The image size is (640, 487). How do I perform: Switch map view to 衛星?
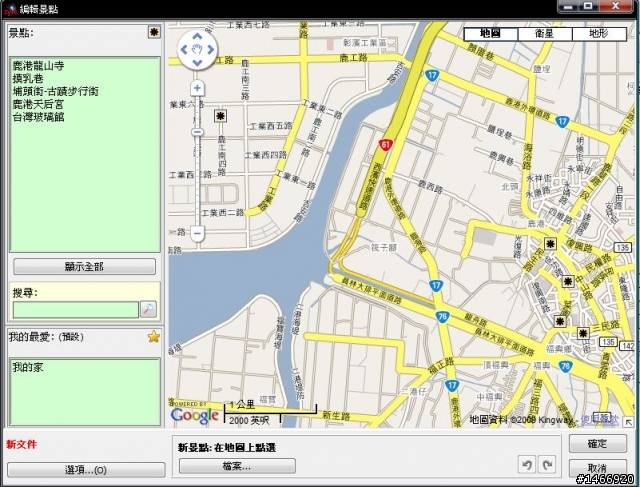point(545,34)
